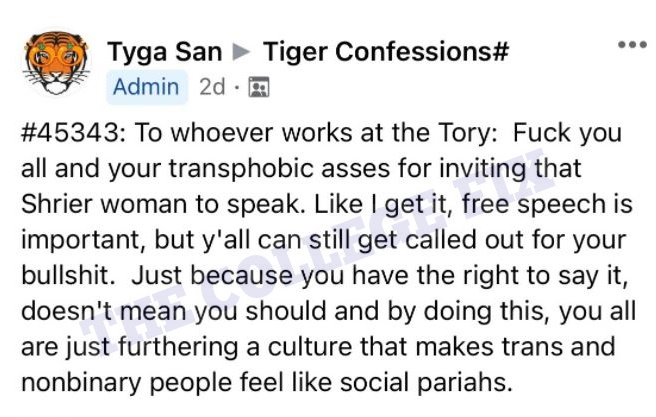Image resolution: width=656 pixels, height=417 pixels.
Task: Click the word Shrier in the post
Action: 56,204
